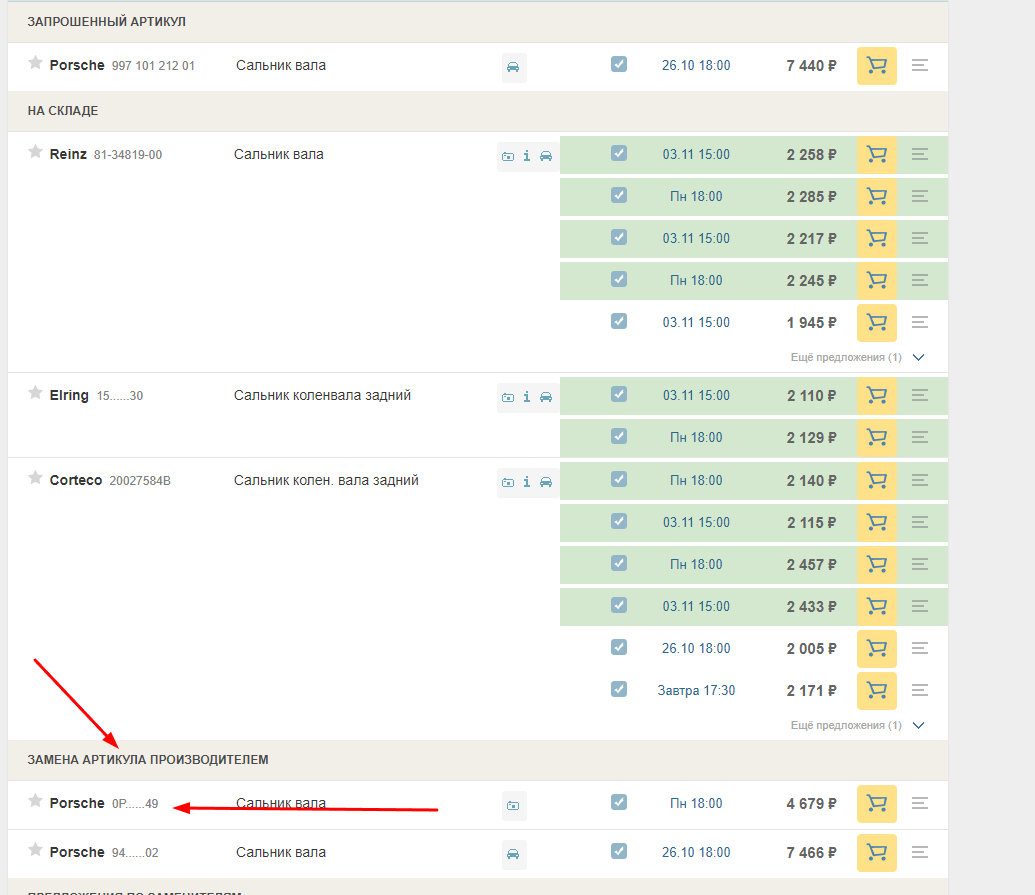
Task: Expand more offers under Corteco listing
Action: click(x=856, y=725)
